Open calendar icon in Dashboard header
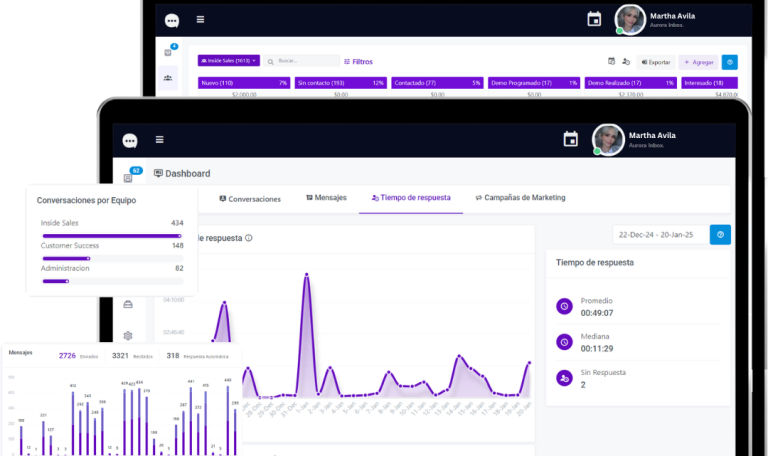 (571, 139)
